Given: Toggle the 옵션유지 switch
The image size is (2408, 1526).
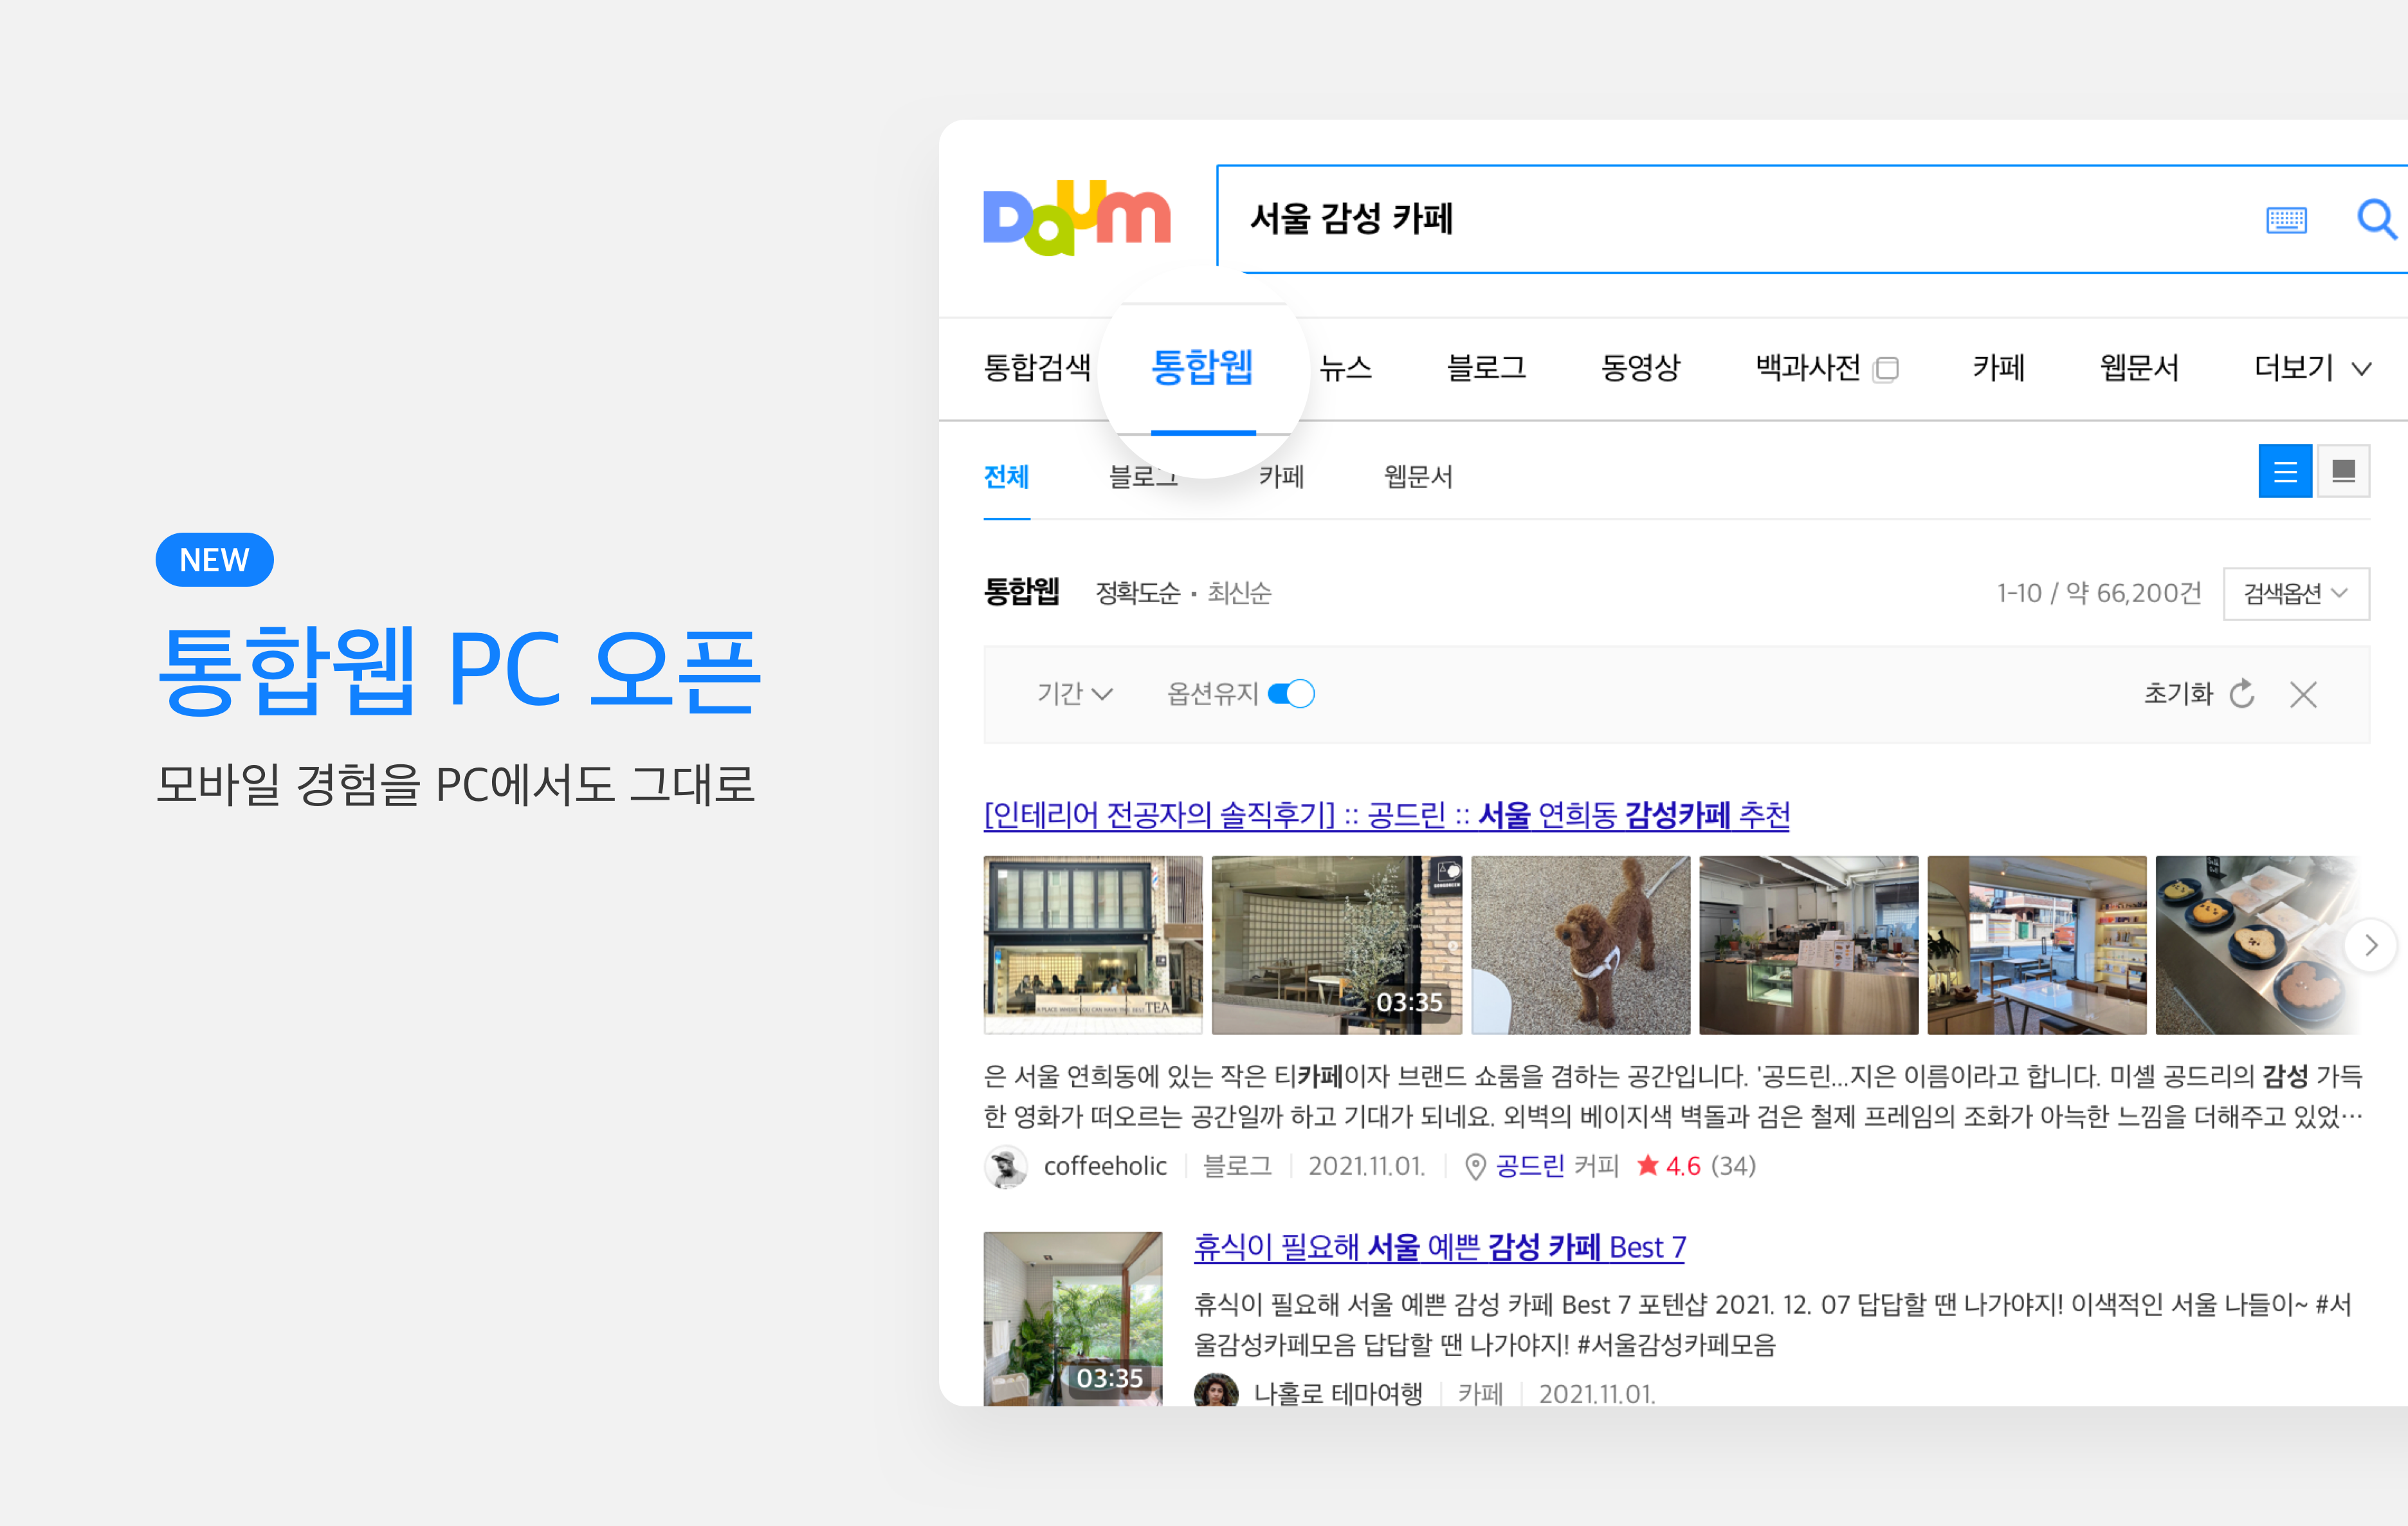Looking at the screenshot, I should pyautogui.click(x=1291, y=693).
